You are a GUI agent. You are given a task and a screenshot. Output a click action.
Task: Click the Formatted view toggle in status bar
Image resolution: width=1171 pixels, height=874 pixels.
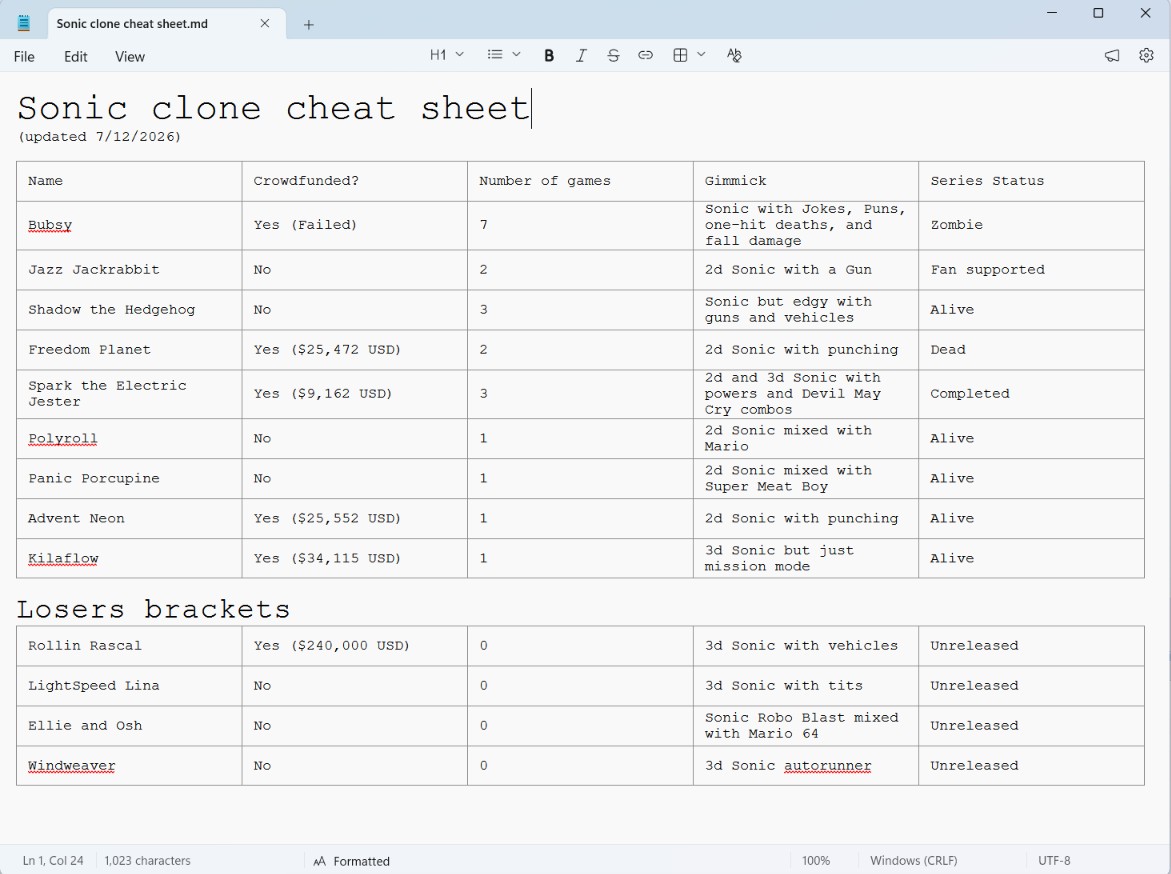[x=351, y=861]
